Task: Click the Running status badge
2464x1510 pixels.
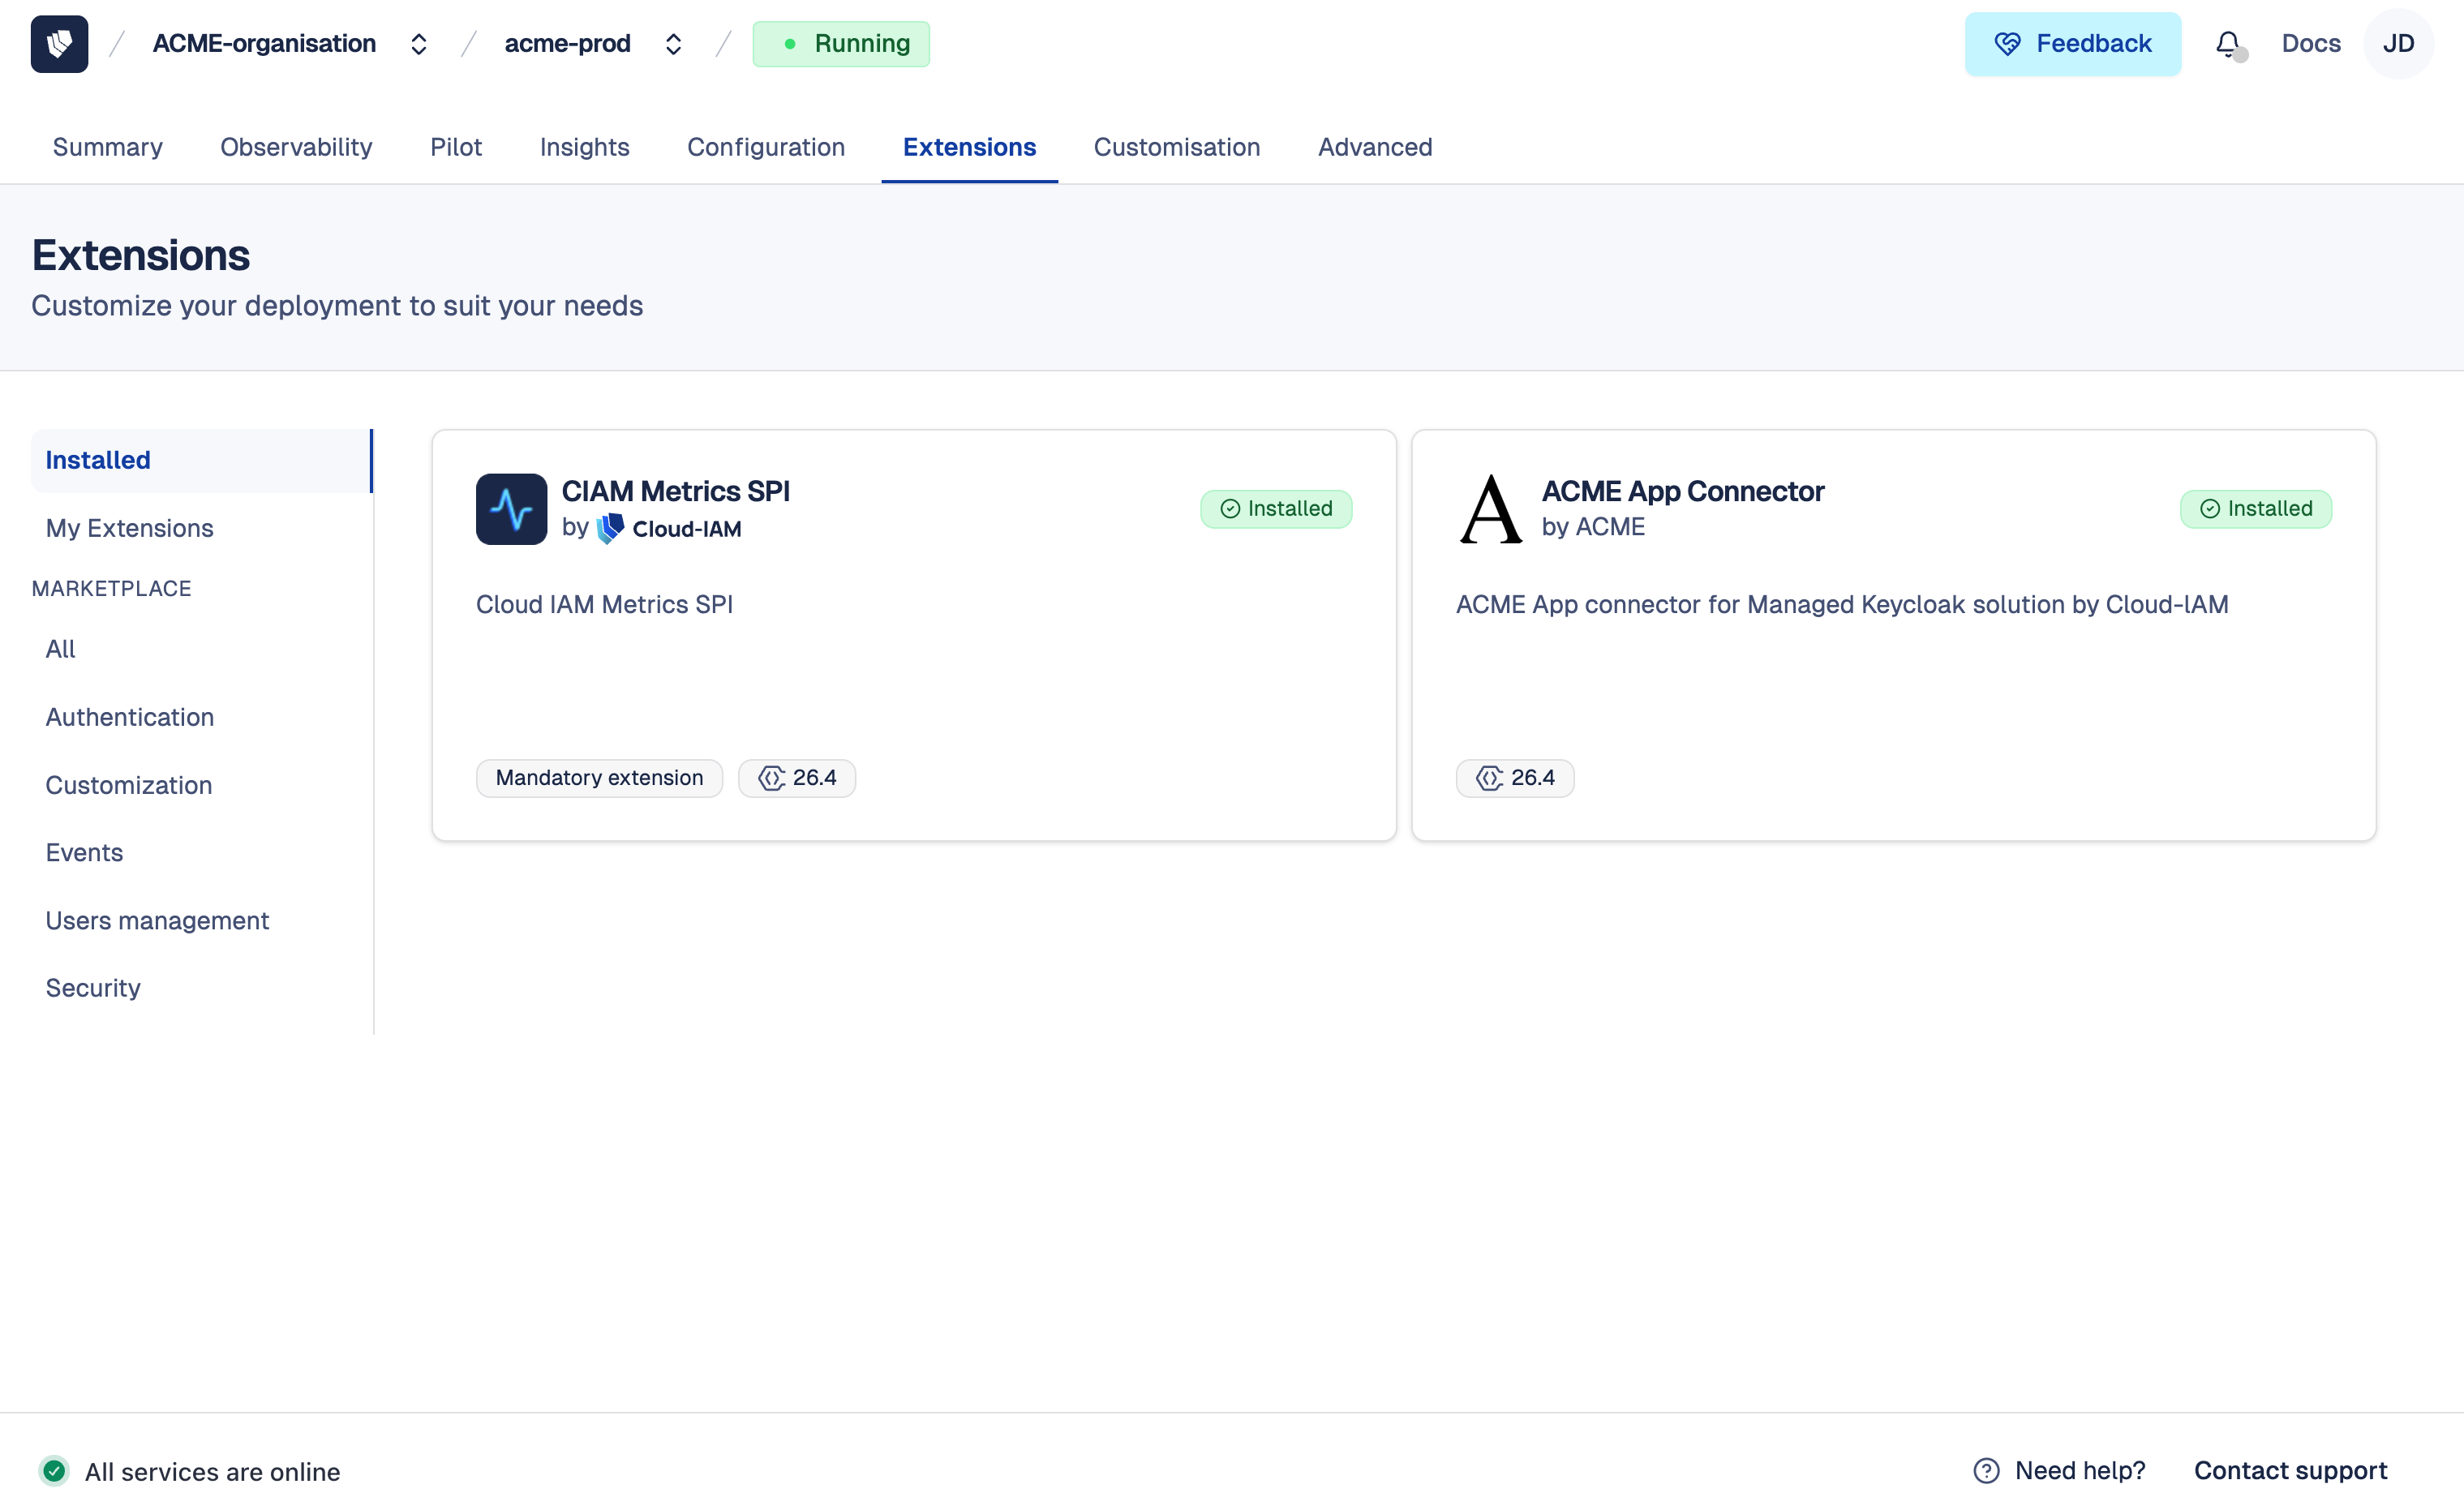Action: [841, 43]
